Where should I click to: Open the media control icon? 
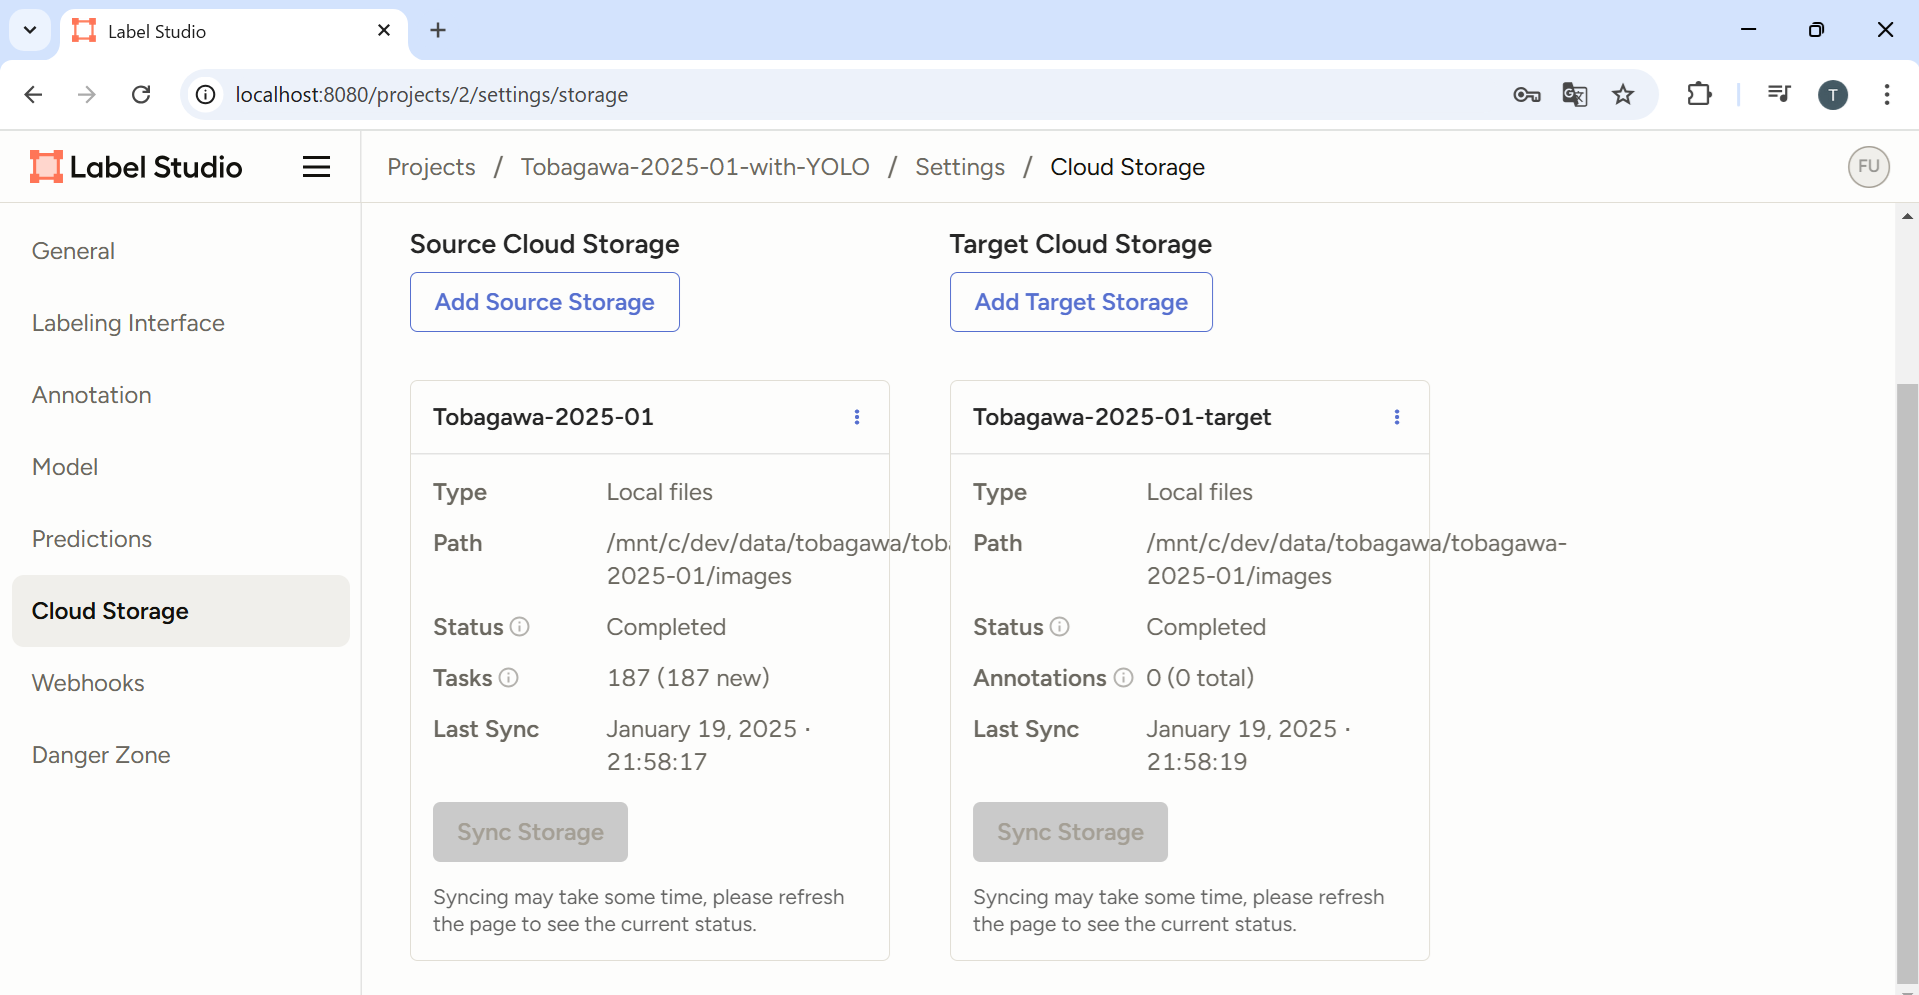click(1779, 94)
